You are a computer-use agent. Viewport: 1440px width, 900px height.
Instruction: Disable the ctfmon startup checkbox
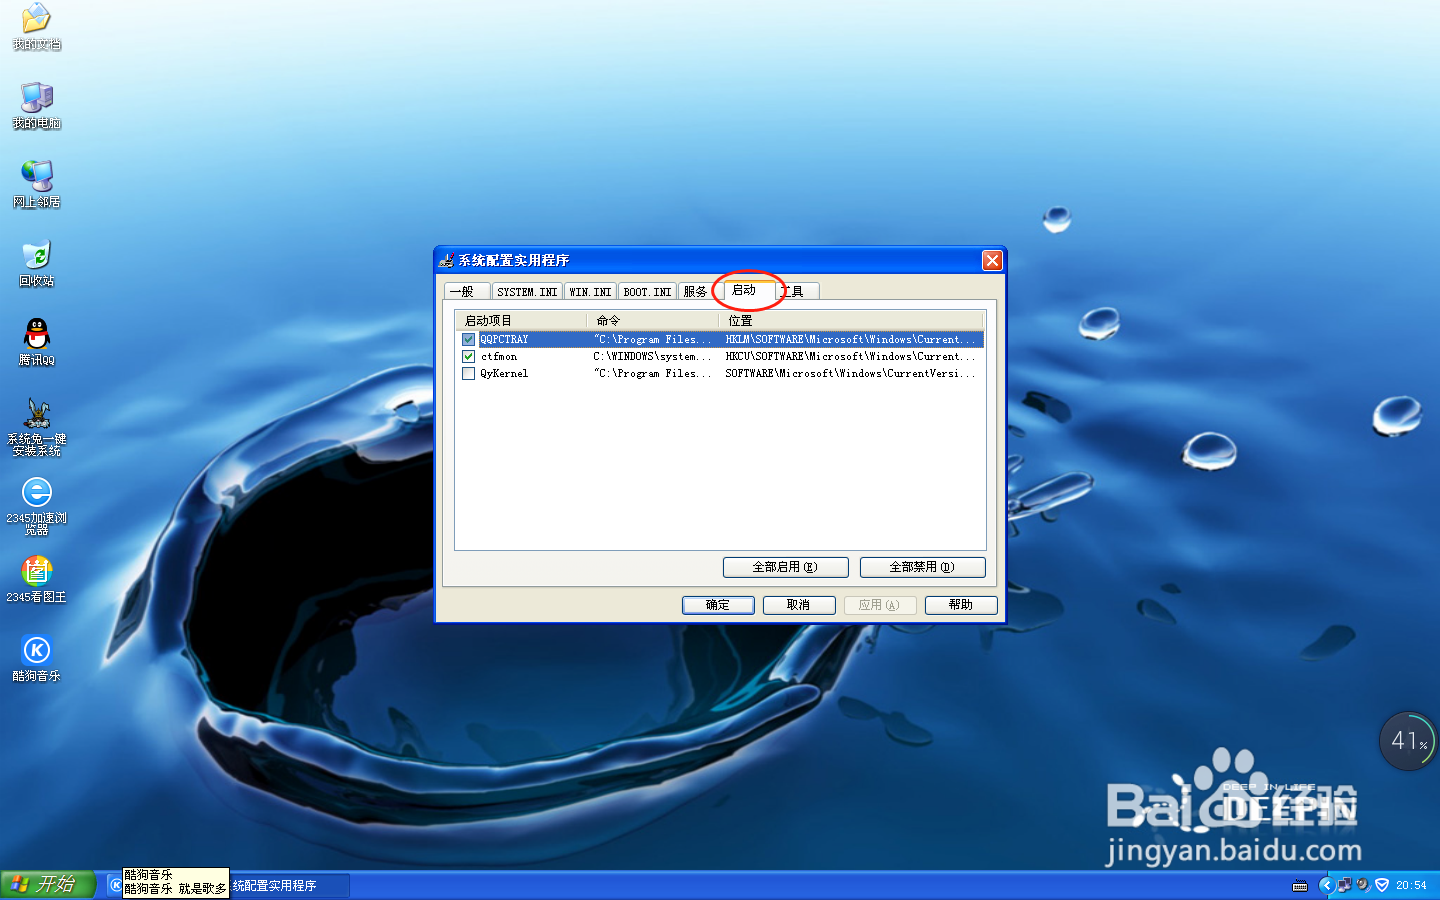pos(468,357)
